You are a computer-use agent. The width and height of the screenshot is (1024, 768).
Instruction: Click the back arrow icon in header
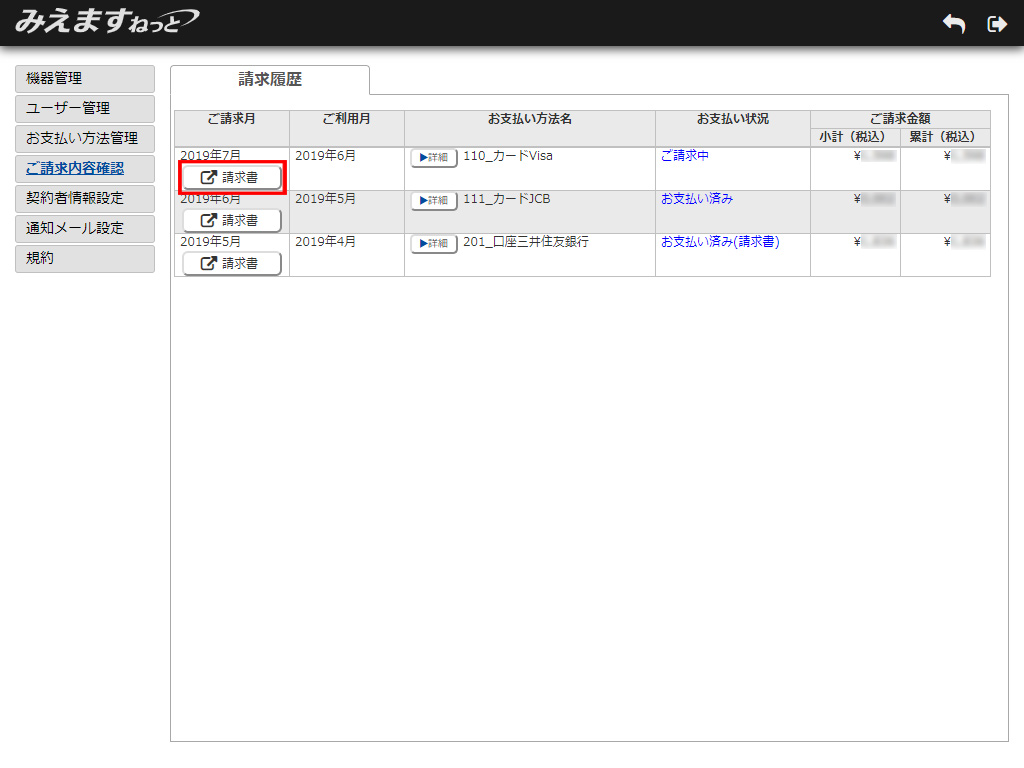click(954, 24)
